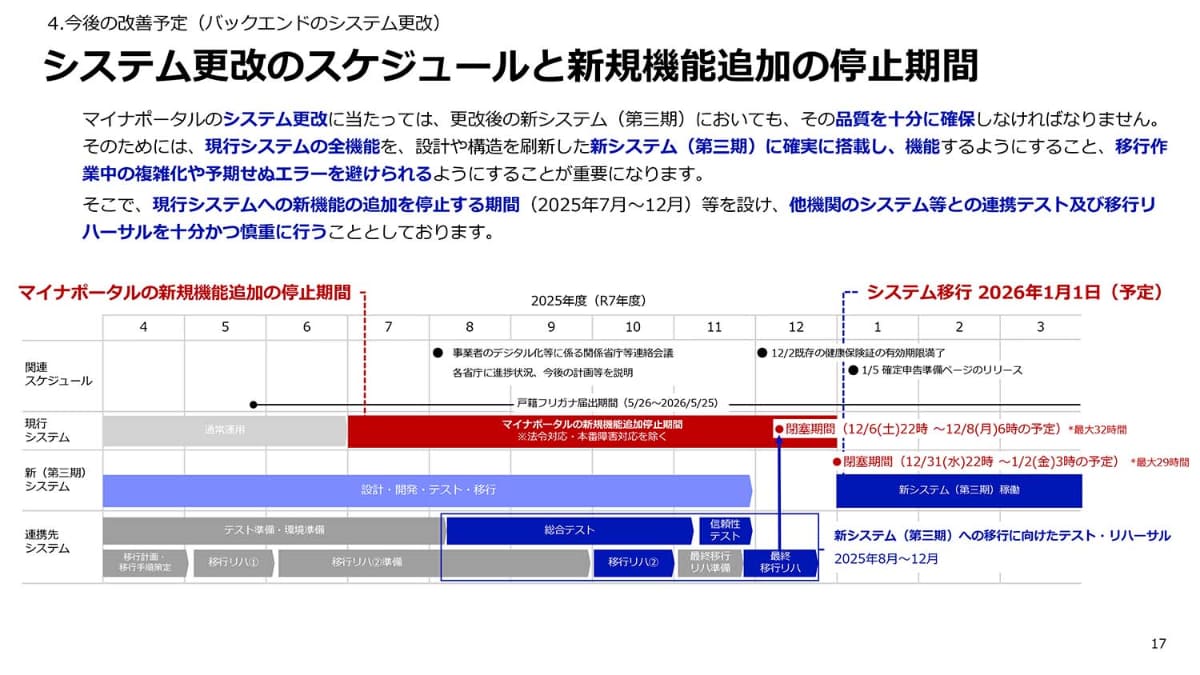Select the 新システム（第三期）稼働 bar
This screenshot has height=675, width=1200.
pyautogui.click(x=959, y=490)
